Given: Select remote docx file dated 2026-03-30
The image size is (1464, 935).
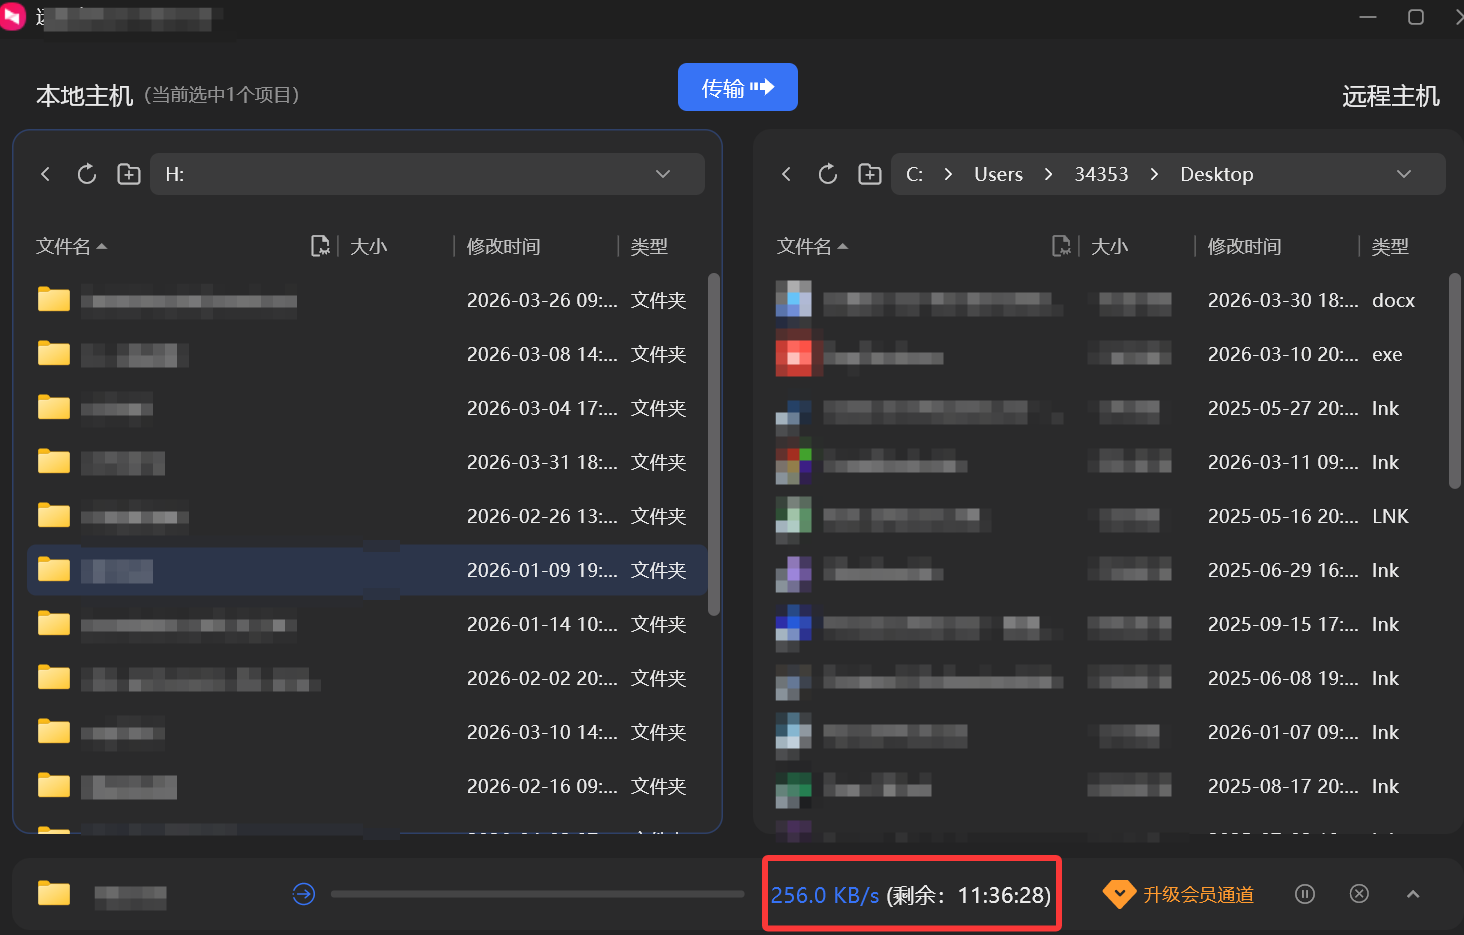Looking at the screenshot, I should (x=1107, y=300).
